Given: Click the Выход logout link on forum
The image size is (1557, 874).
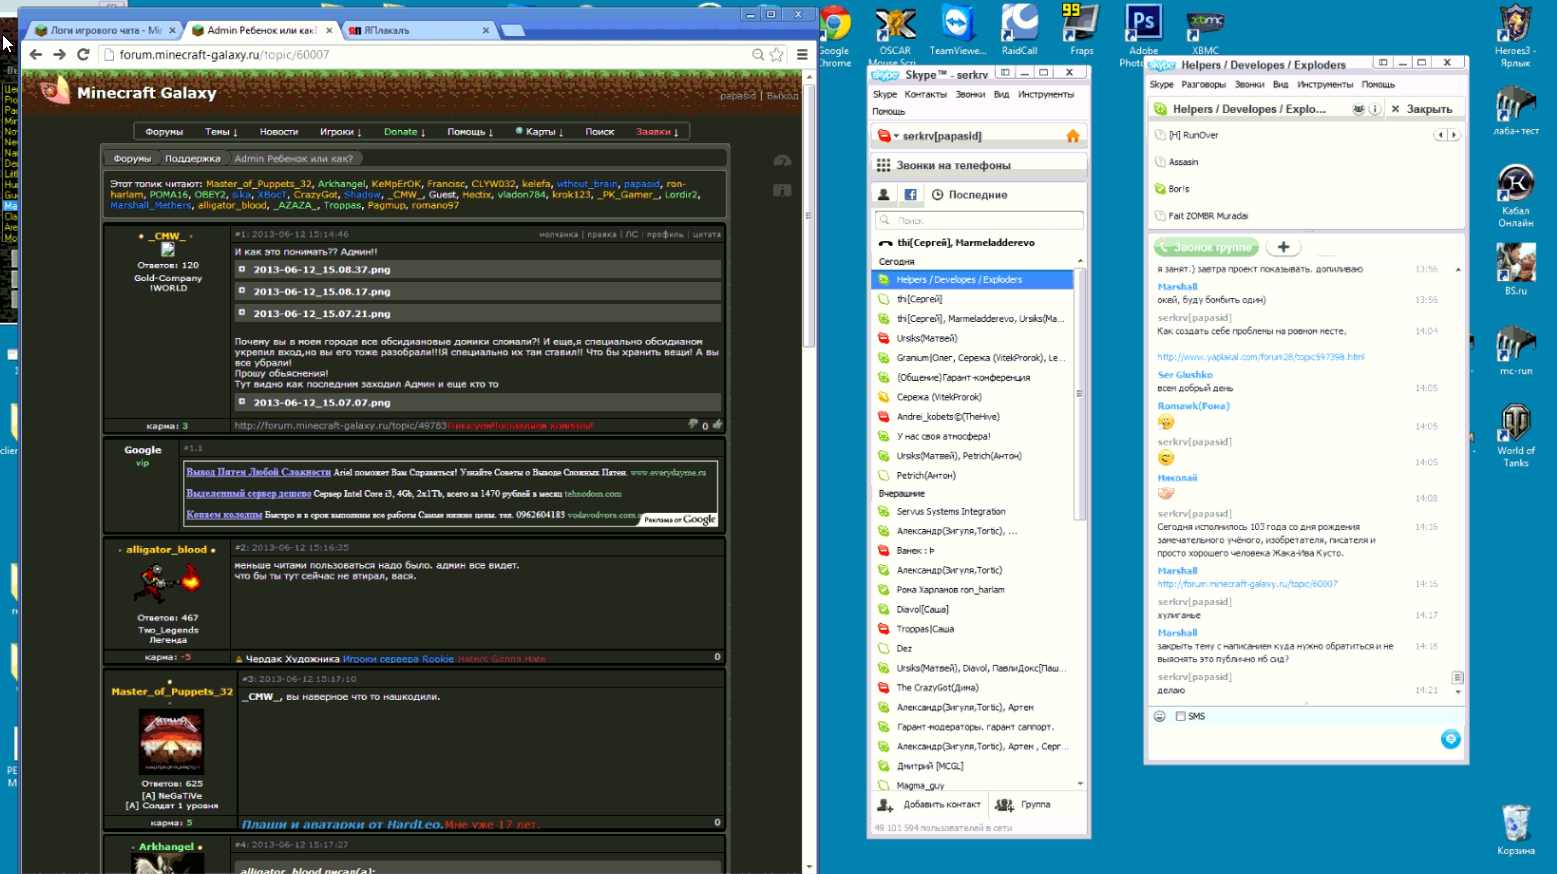Looking at the screenshot, I should (782, 96).
